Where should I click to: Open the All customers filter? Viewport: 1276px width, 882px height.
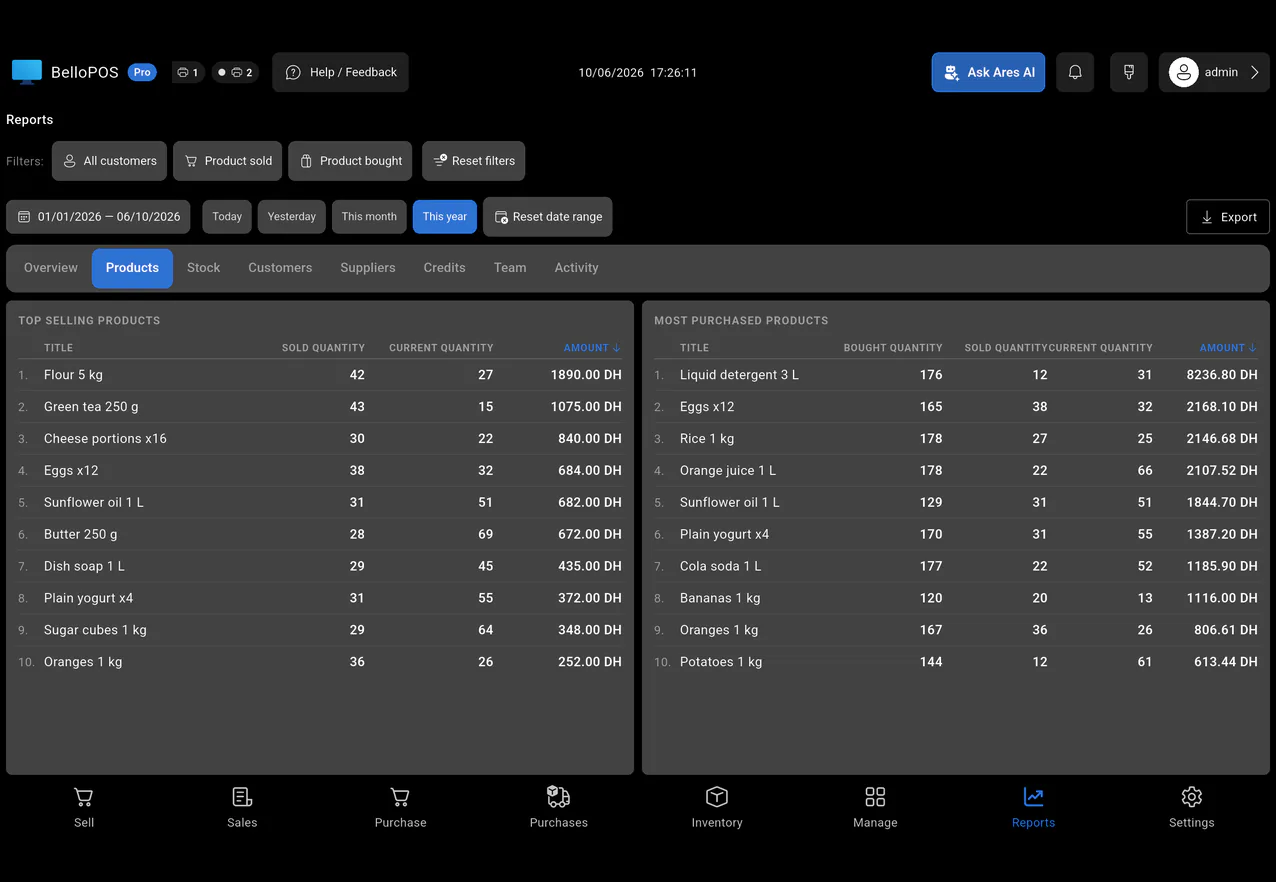tap(110, 161)
